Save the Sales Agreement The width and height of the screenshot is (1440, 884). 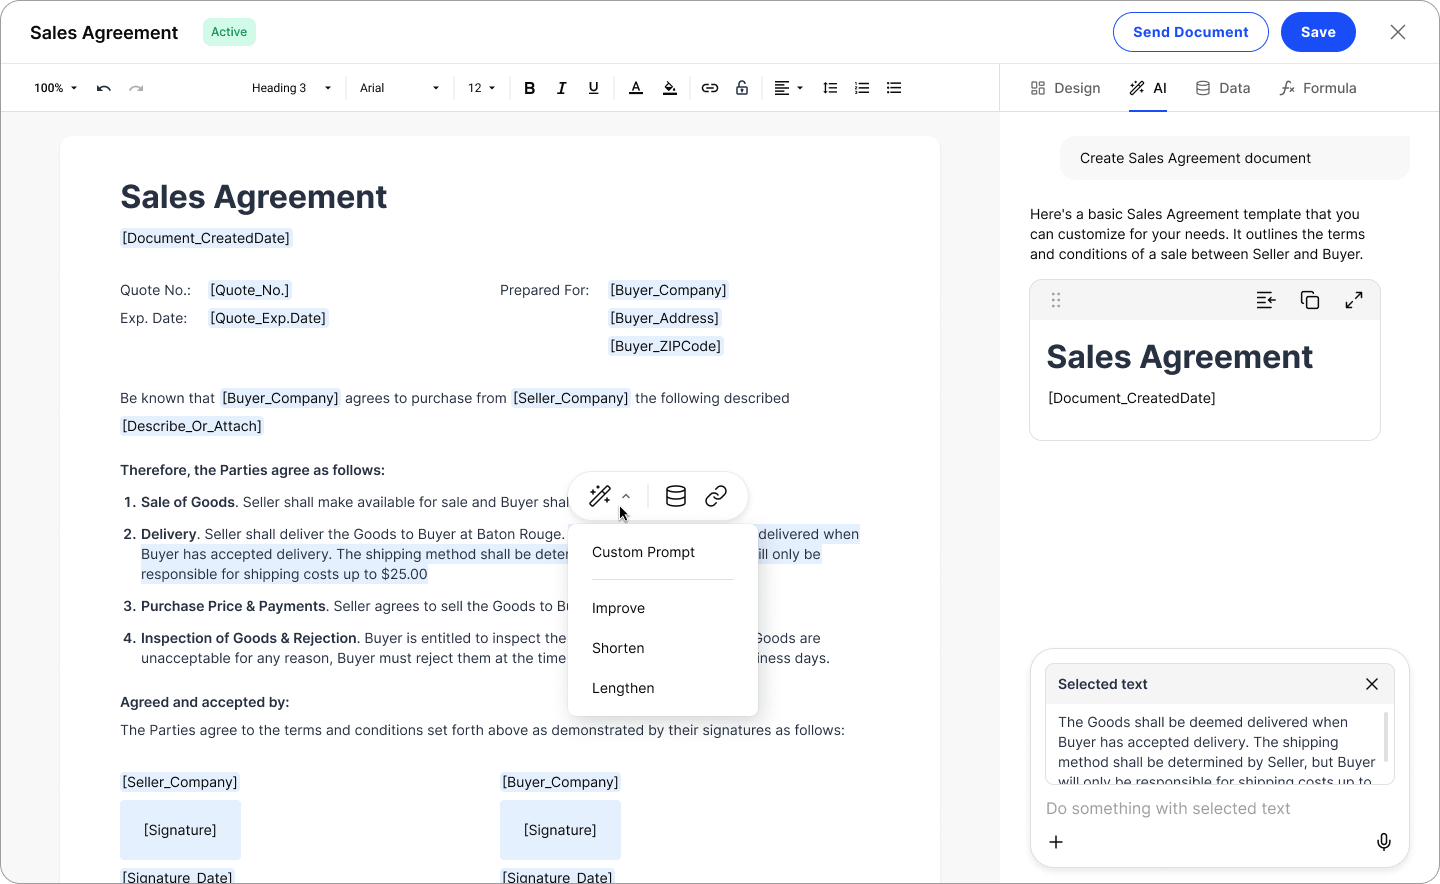tap(1318, 31)
